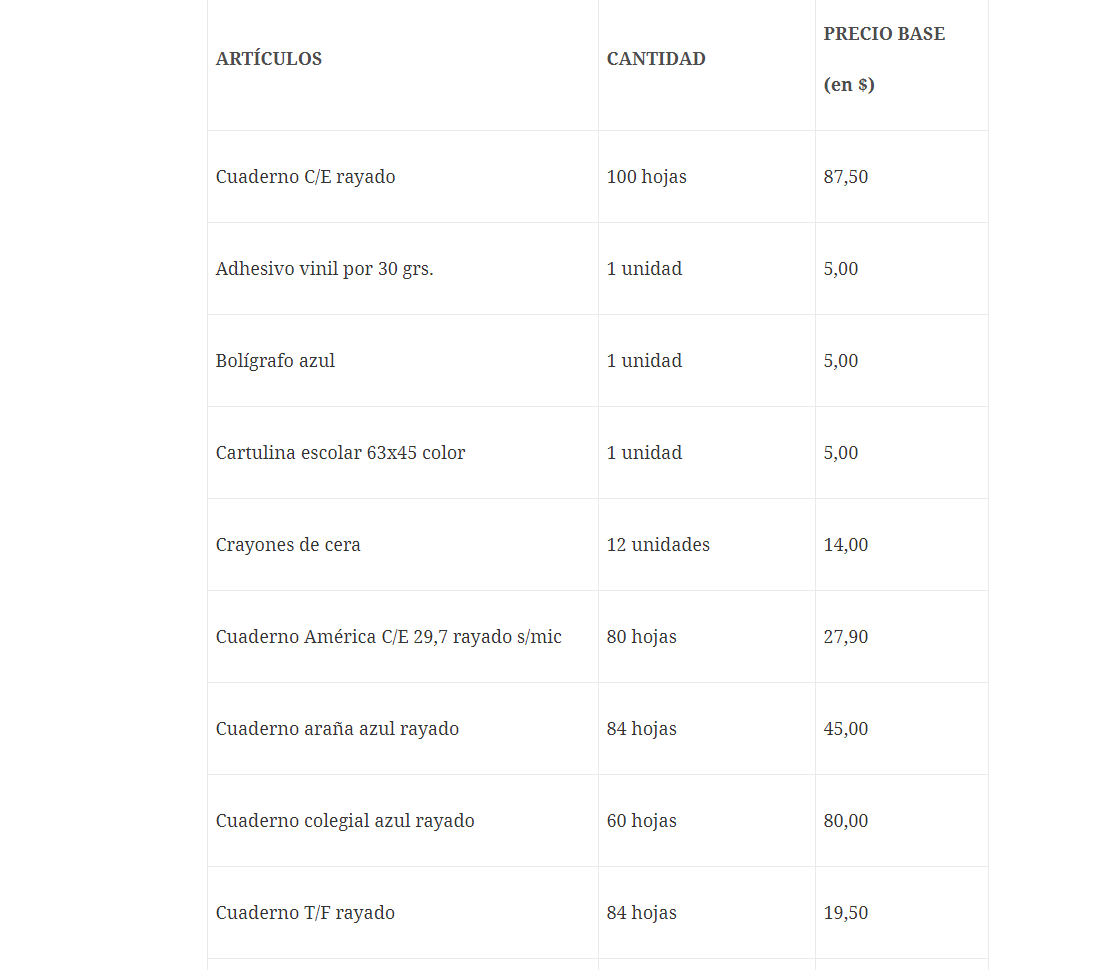Click the Cuaderno T/F rayado item
Viewport: 1103px width, 970px height.
305,913
